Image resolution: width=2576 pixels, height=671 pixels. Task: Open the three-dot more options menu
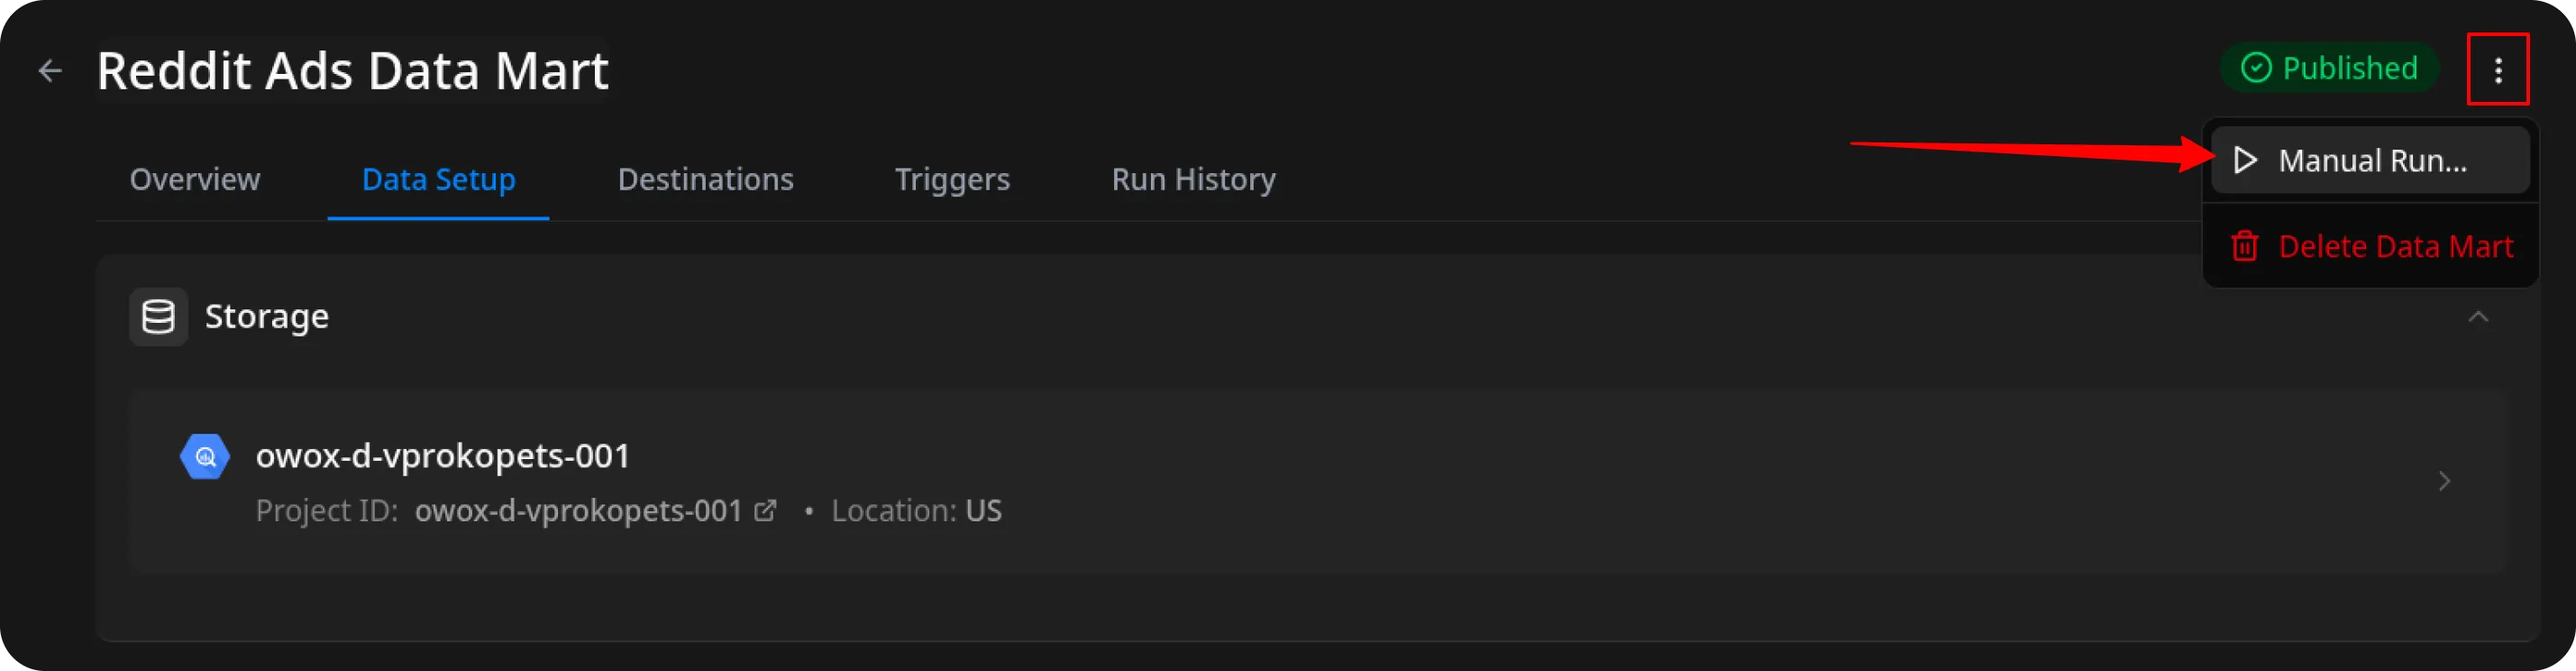click(2497, 70)
